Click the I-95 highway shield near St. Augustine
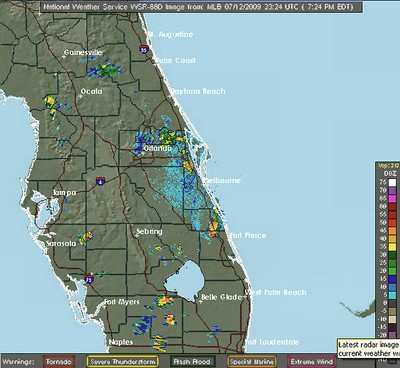Viewport: 400px width, 368px height. click(144, 49)
